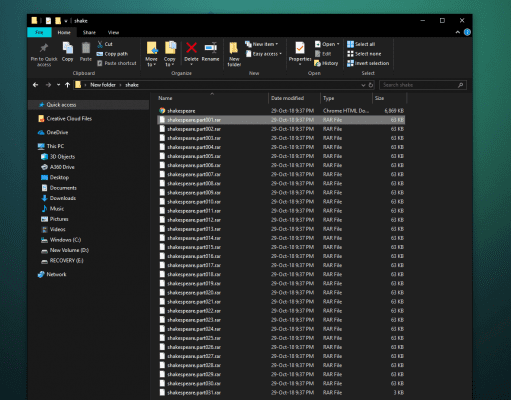Image resolution: width=511 pixels, height=400 pixels.
Task: Click Paste shortcut command
Action: tap(116, 63)
